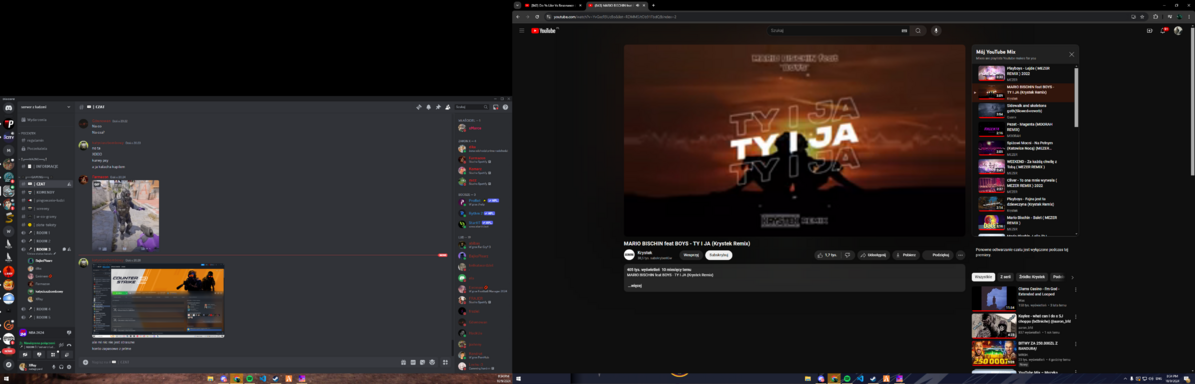Click the Subskrybuj button

(719, 254)
